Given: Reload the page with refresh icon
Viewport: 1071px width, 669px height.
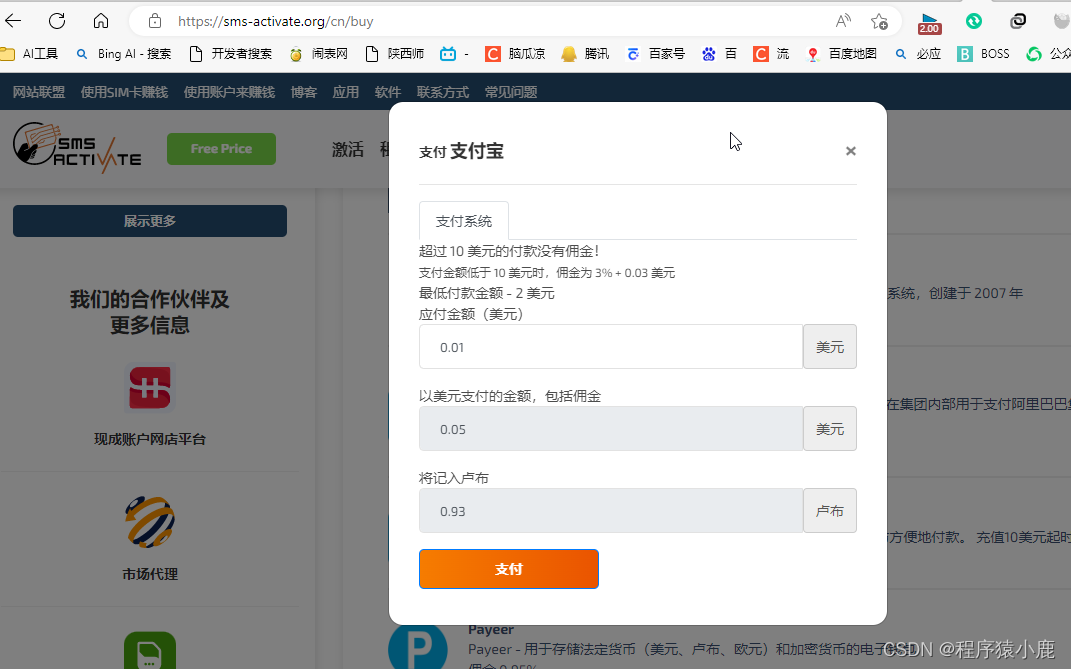Looking at the screenshot, I should [57, 21].
